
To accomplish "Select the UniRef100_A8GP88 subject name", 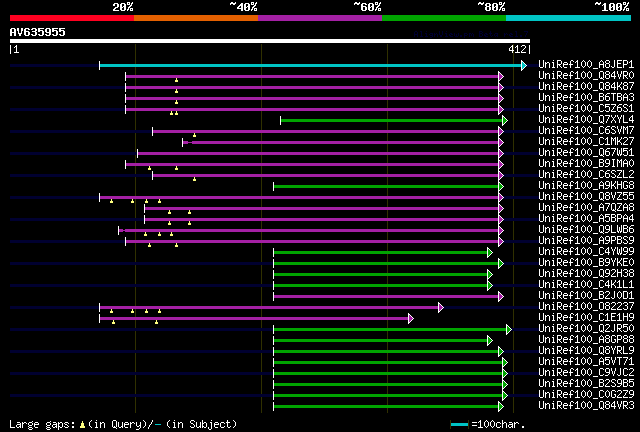I will click(586, 340).
